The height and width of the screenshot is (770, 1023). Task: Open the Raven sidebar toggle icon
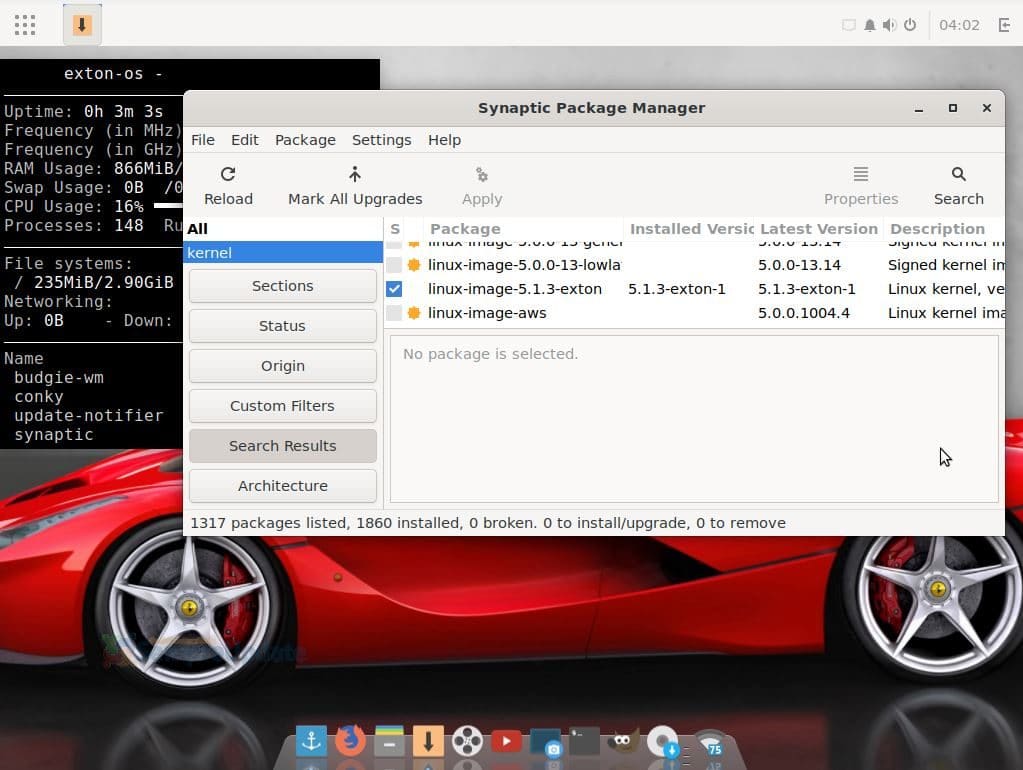[x=1004, y=25]
